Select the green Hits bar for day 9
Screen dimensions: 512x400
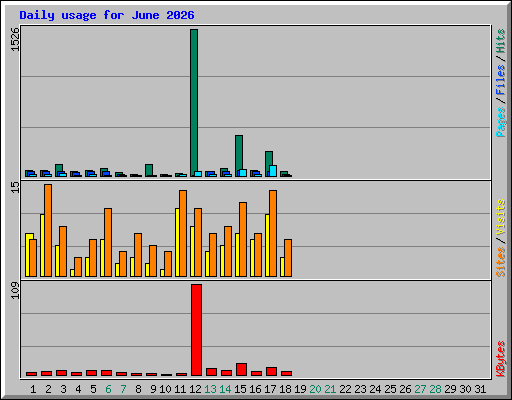tap(149, 170)
